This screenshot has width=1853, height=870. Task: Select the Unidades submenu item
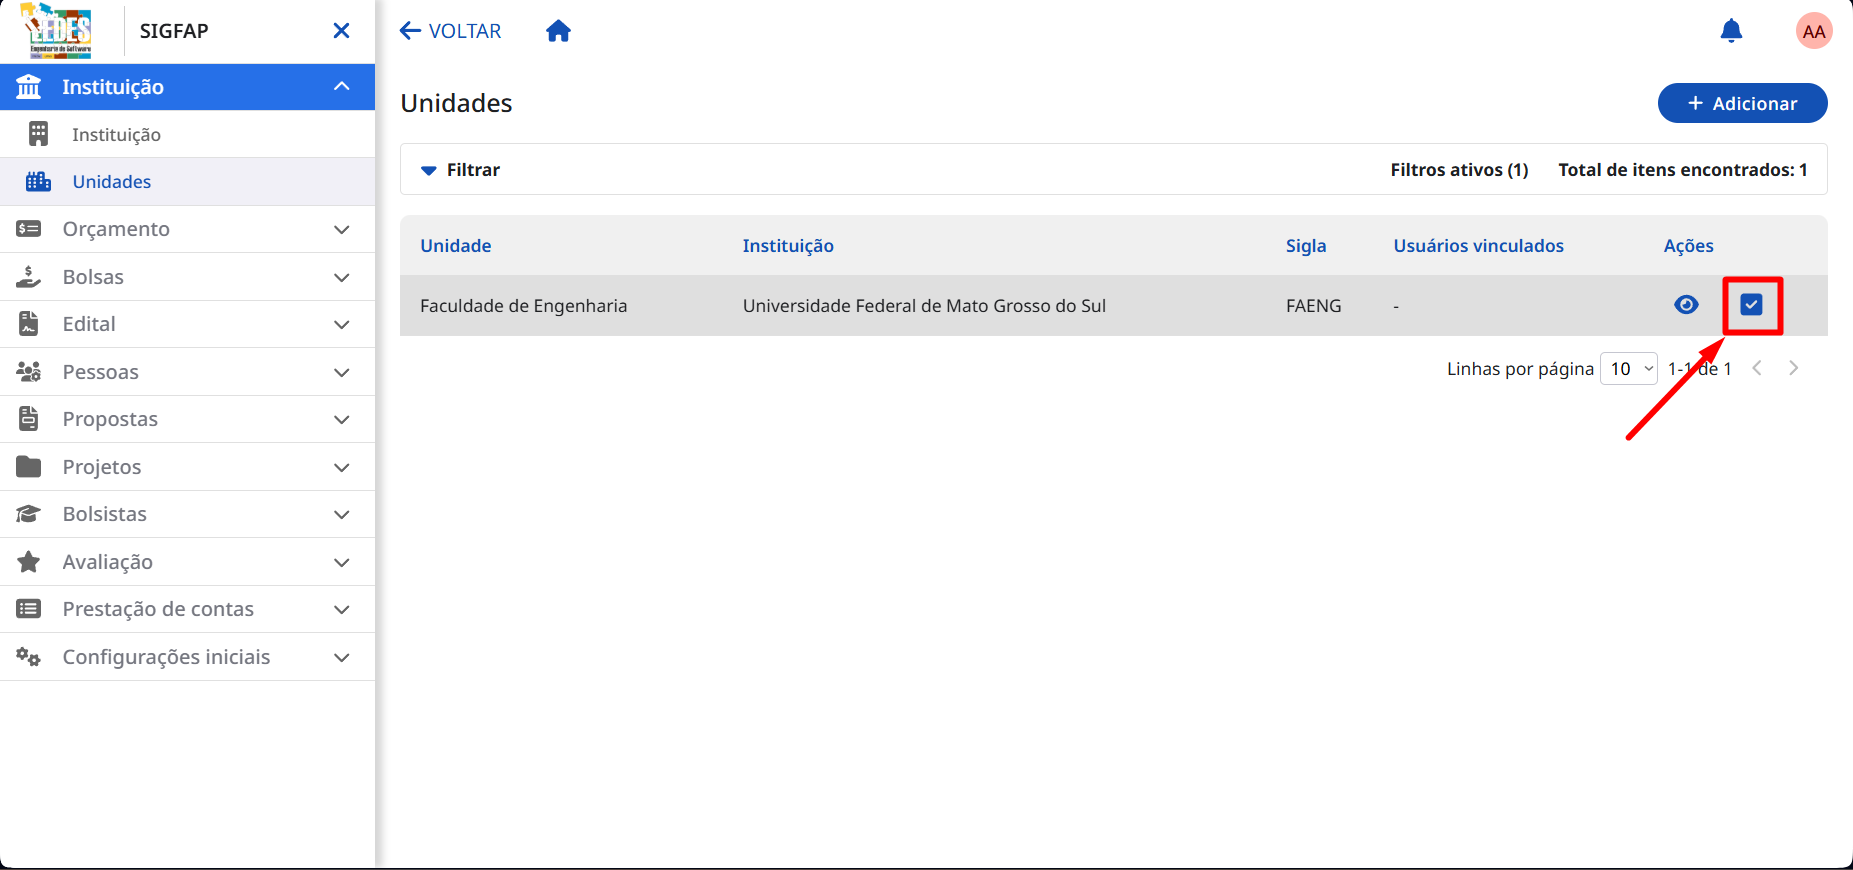pyautogui.click(x=187, y=182)
